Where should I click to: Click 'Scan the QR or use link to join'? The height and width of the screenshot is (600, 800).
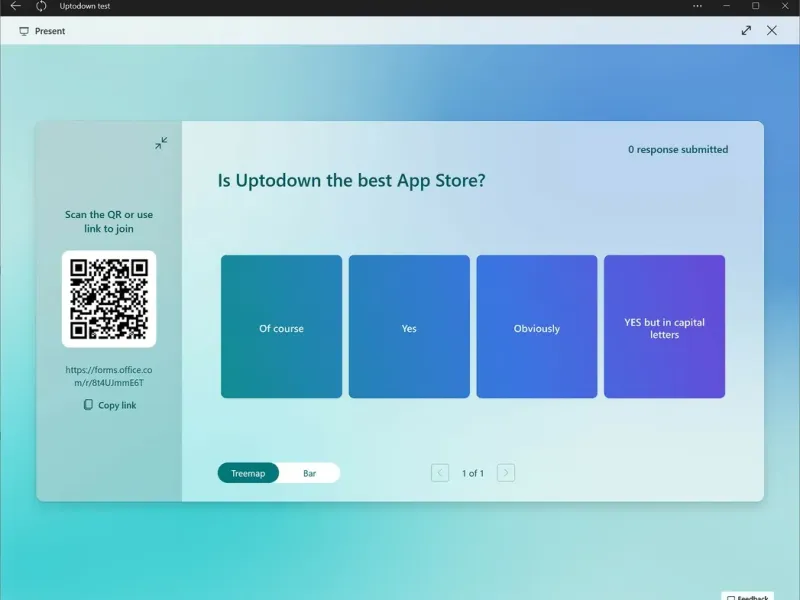[109, 221]
